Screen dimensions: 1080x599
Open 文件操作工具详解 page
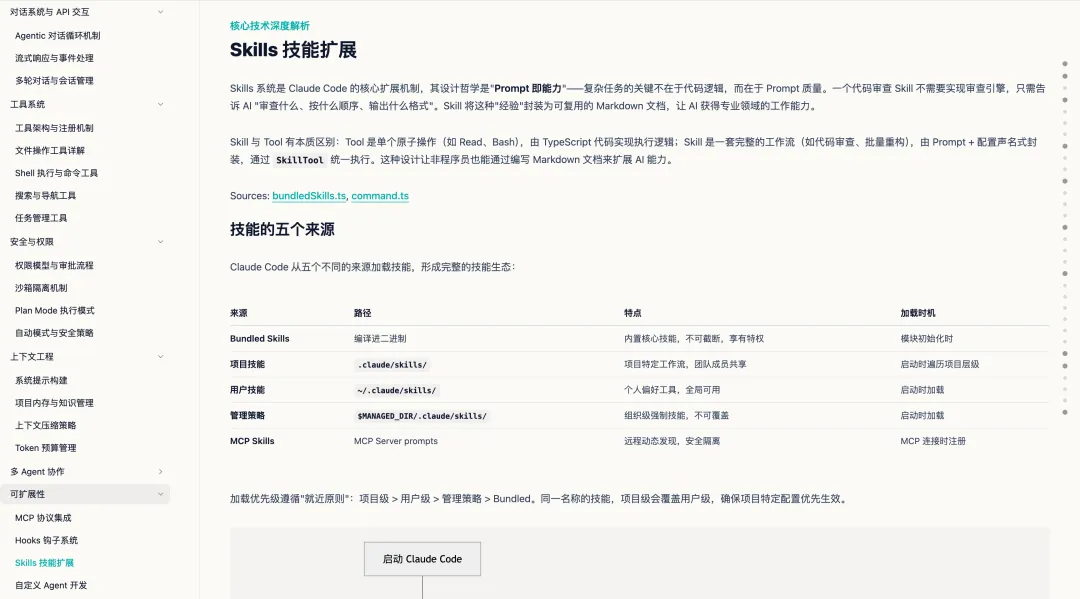click(50, 151)
